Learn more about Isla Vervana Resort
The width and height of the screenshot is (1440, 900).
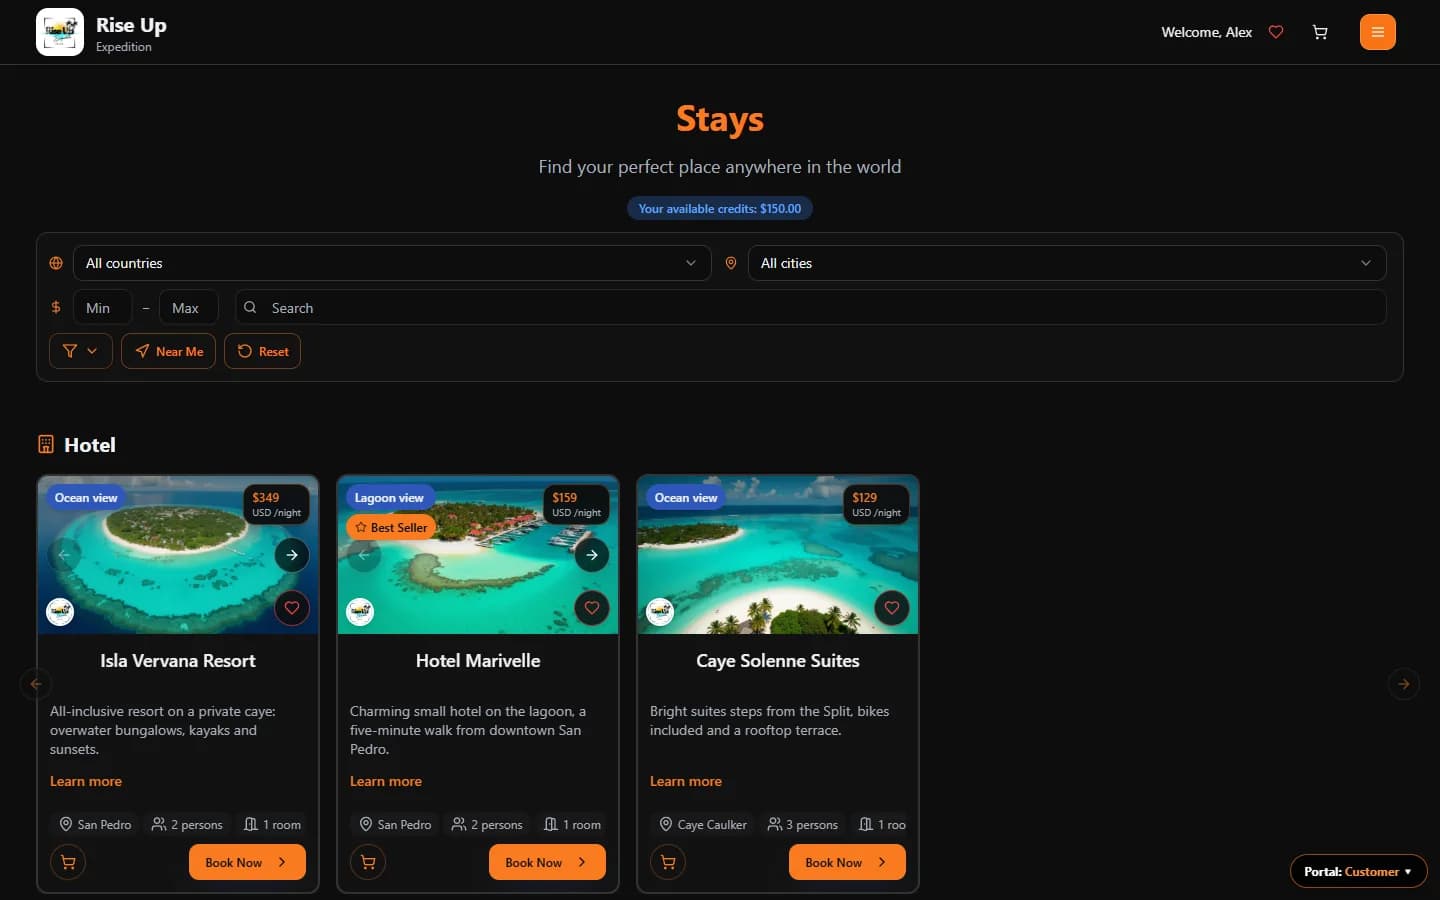coord(86,781)
